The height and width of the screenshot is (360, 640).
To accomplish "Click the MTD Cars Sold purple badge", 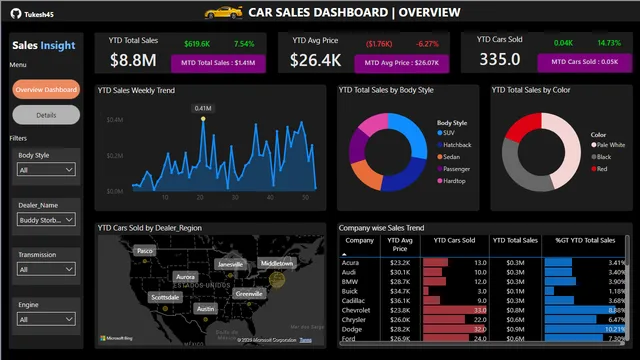I will [x=584, y=62].
